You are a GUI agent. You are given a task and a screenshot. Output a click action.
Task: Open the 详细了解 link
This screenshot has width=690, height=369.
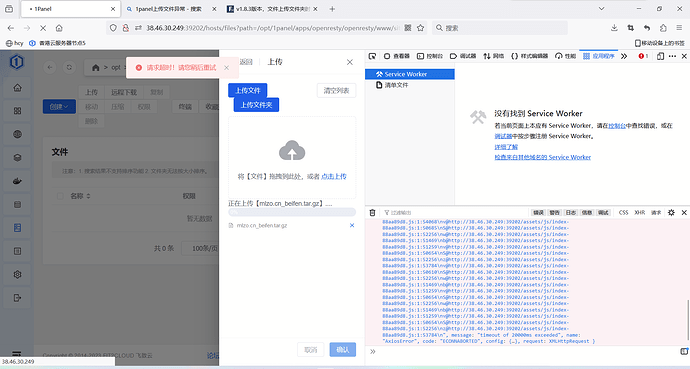tap(506, 146)
